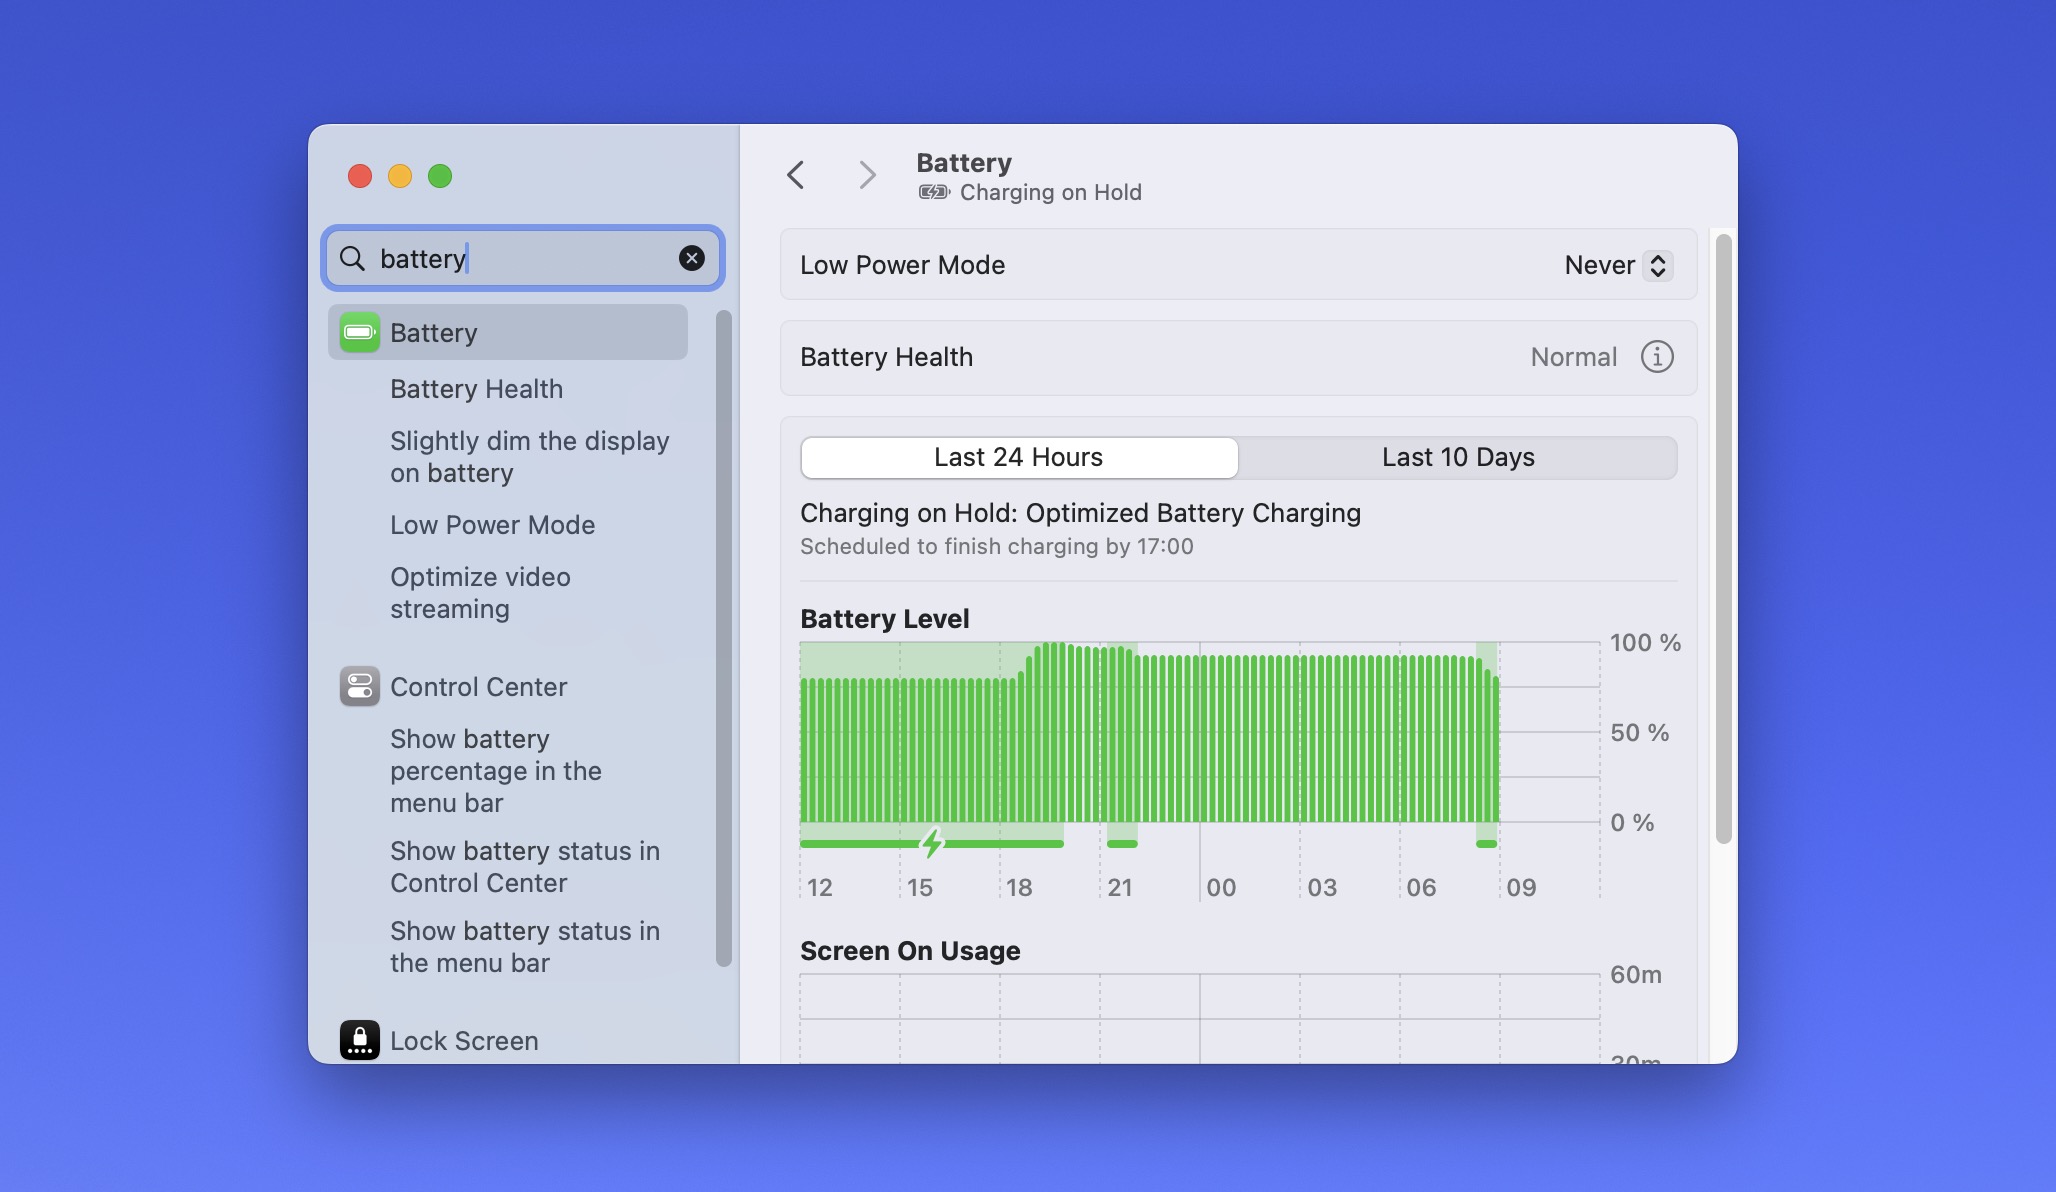Click the sidebar results scrollbar
Screen dimensions: 2056x1192
724,638
